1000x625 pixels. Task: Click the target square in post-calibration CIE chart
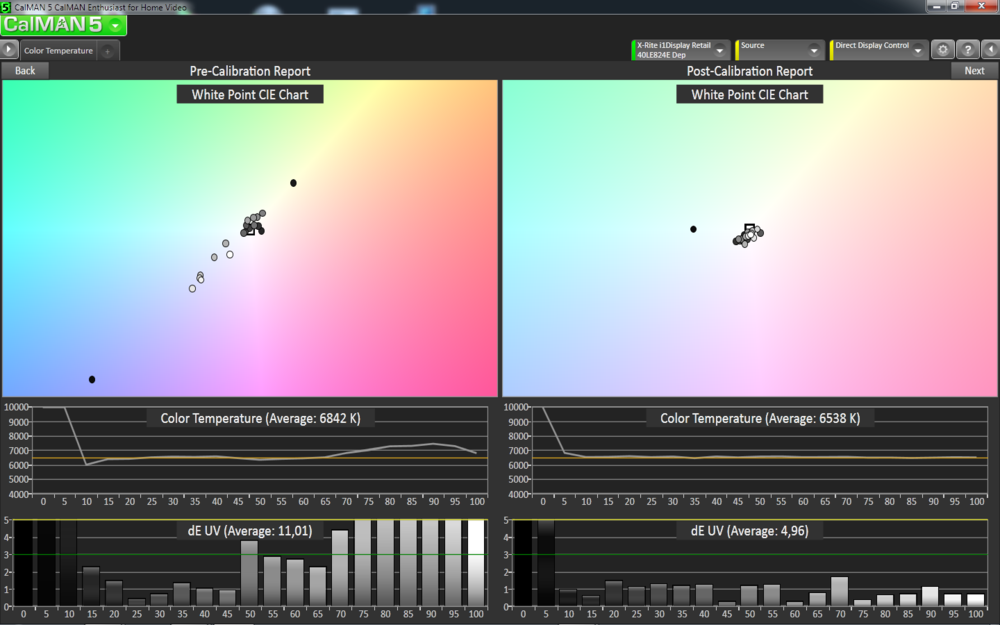pyautogui.click(x=749, y=229)
